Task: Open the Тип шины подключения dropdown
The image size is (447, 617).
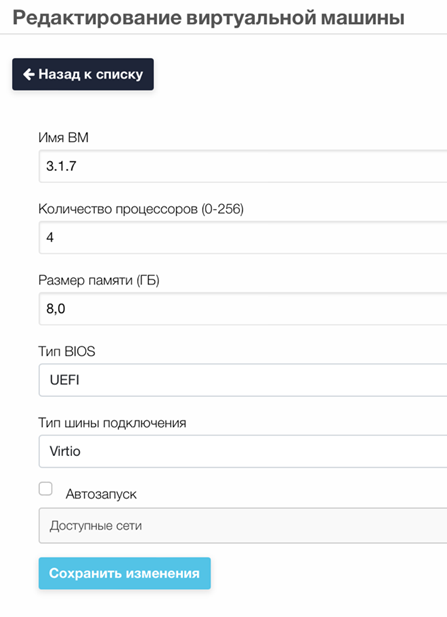Action: 243,451
